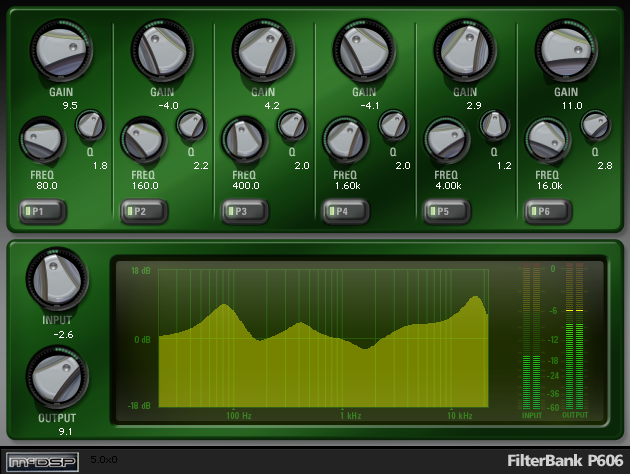Screen dimensions: 630x474
Task: Click the P3 band gain knob
Action: tap(263, 50)
